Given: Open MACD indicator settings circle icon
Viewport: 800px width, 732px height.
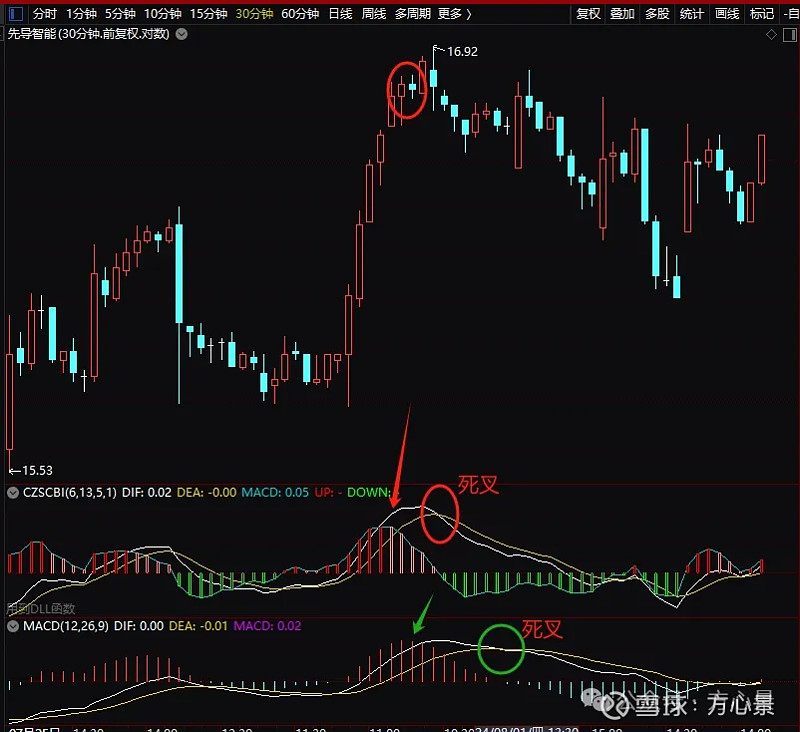Looking at the screenshot, I should tap(13, 626).
